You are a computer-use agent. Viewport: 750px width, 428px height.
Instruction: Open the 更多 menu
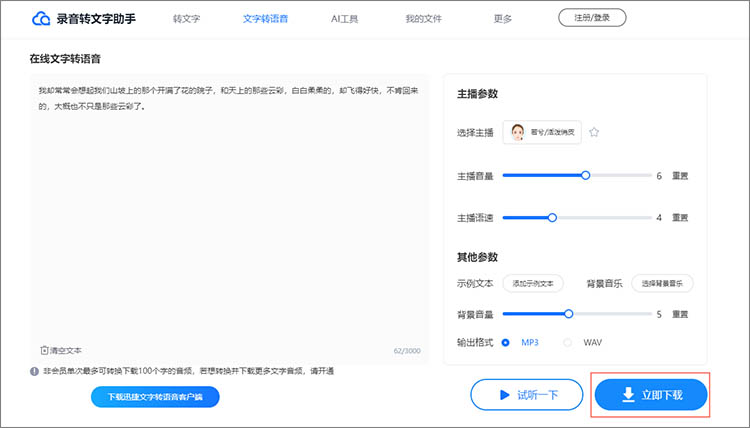click(x=503, y=19)
